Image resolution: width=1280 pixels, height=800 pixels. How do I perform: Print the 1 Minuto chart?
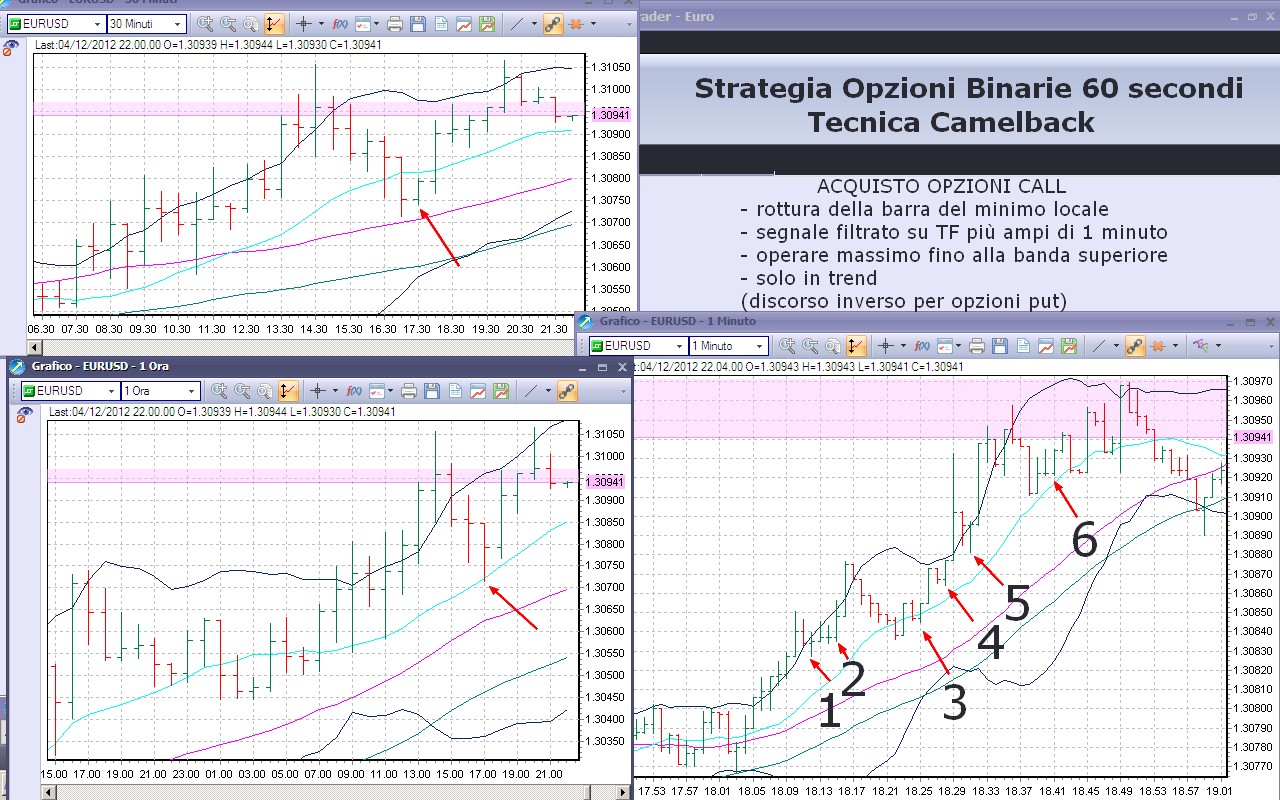[x=976, y=346]
